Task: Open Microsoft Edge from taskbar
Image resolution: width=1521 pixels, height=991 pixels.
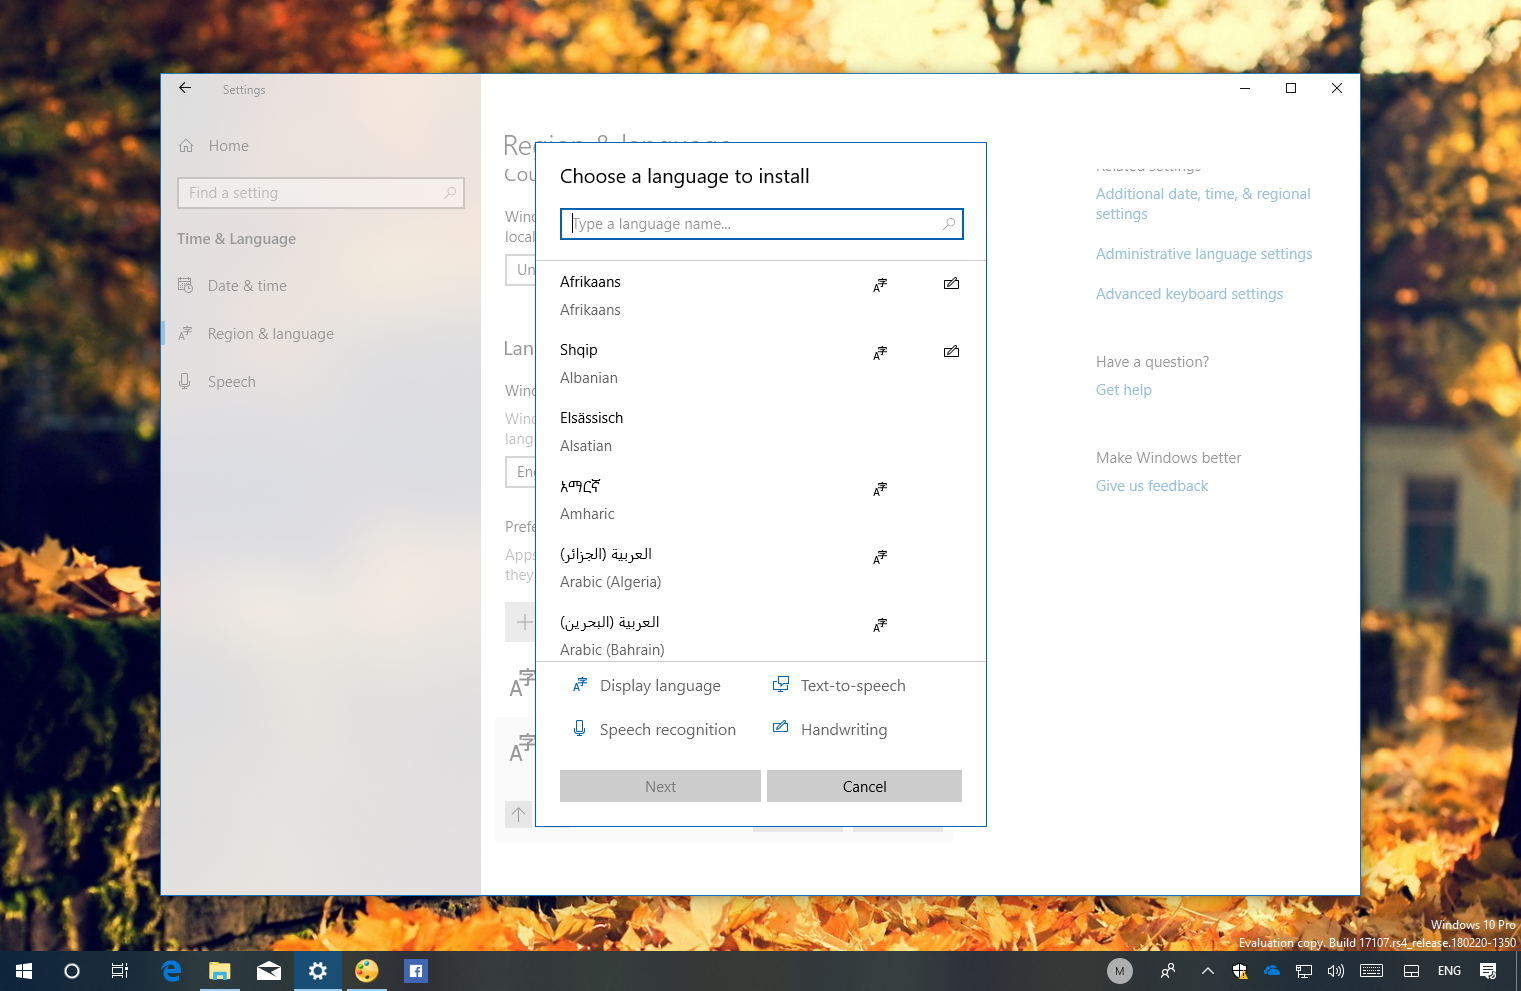Action: [x=171, y=971]
